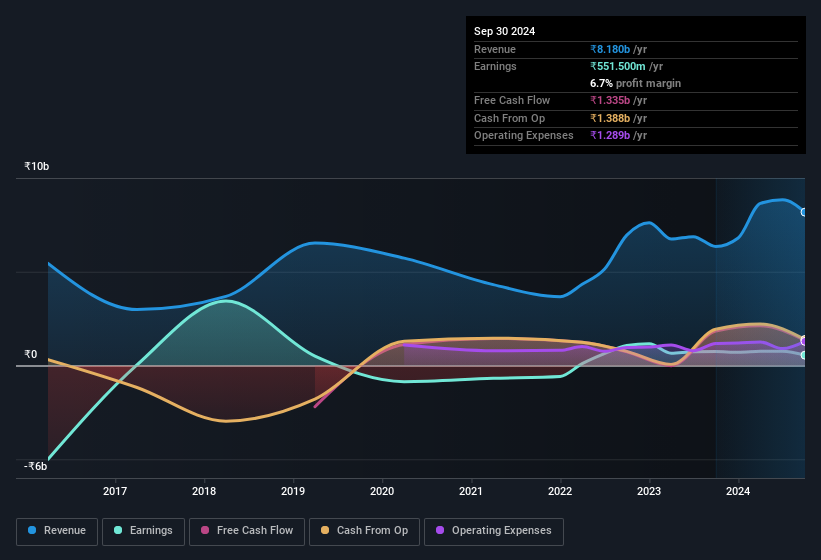Click the blue dot in Revenue legend

(32, 530)
